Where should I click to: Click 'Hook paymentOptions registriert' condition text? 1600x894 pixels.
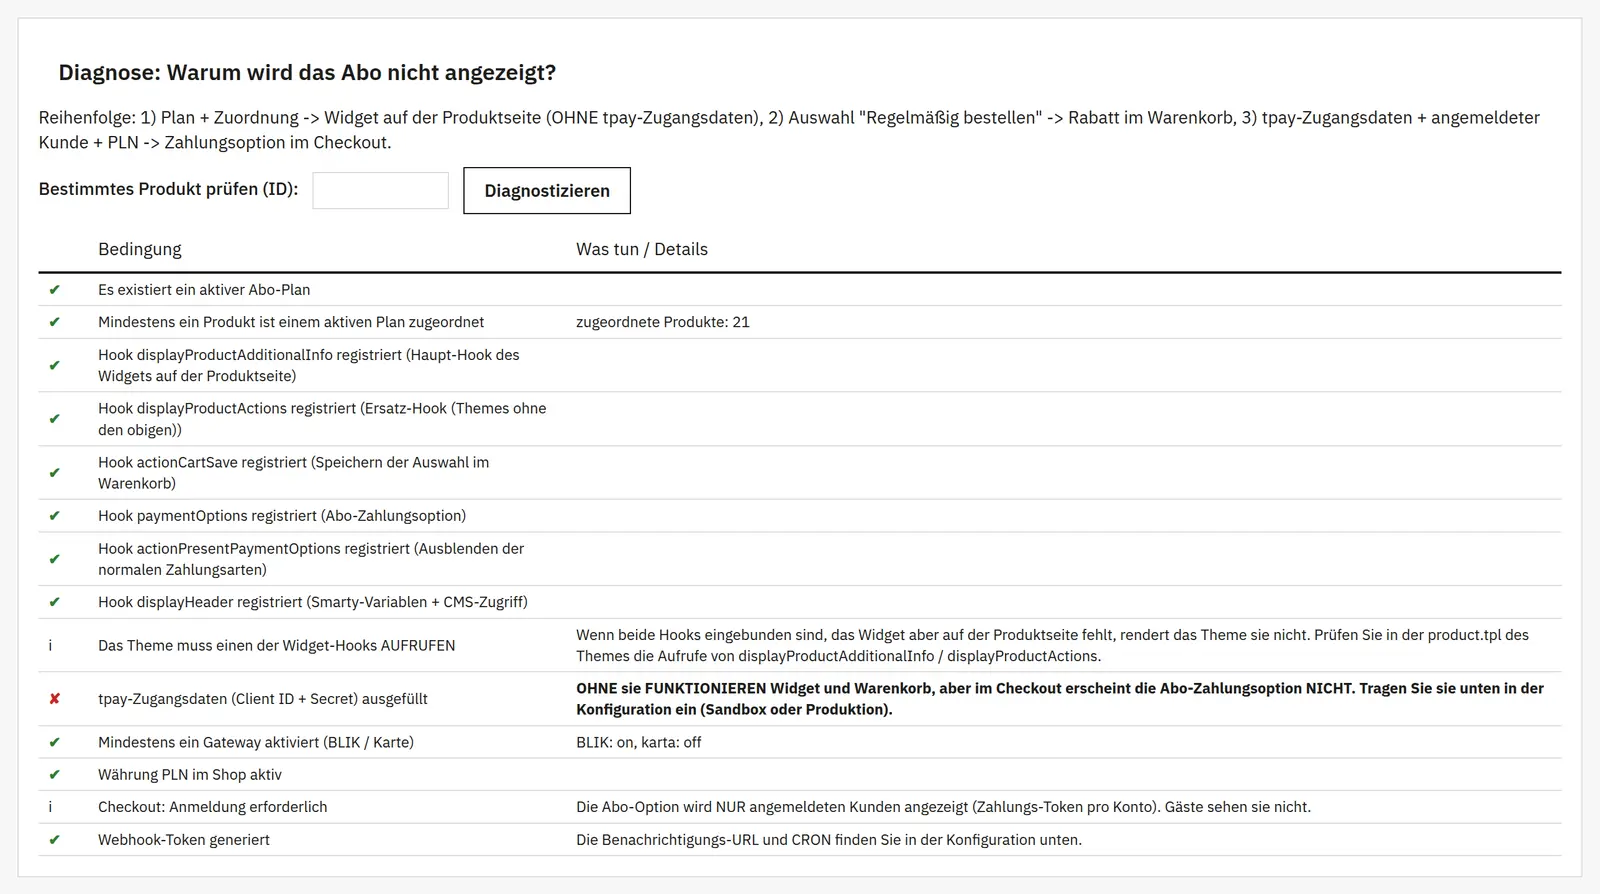point(282,516)
